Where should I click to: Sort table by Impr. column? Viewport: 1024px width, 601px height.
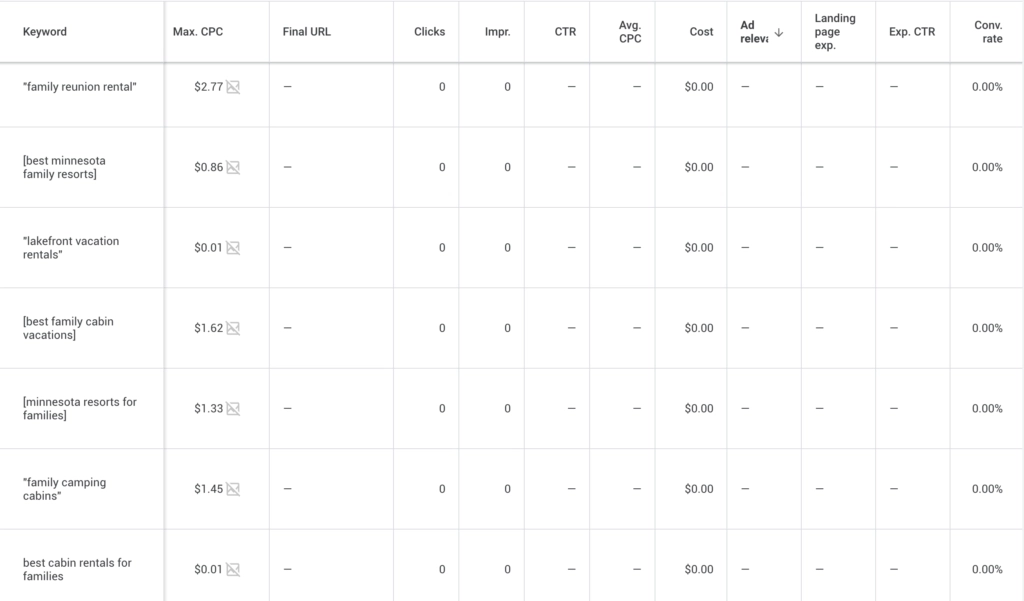[497, 32]
